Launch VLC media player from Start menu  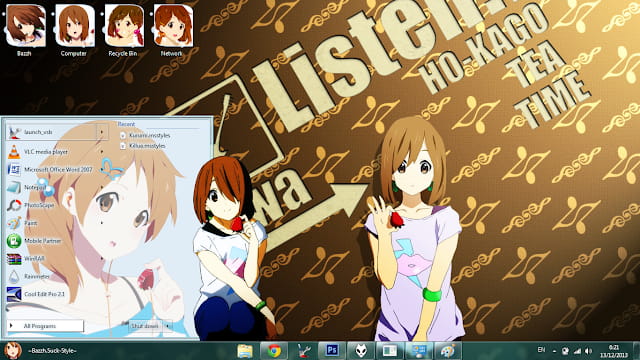point(56,152)
